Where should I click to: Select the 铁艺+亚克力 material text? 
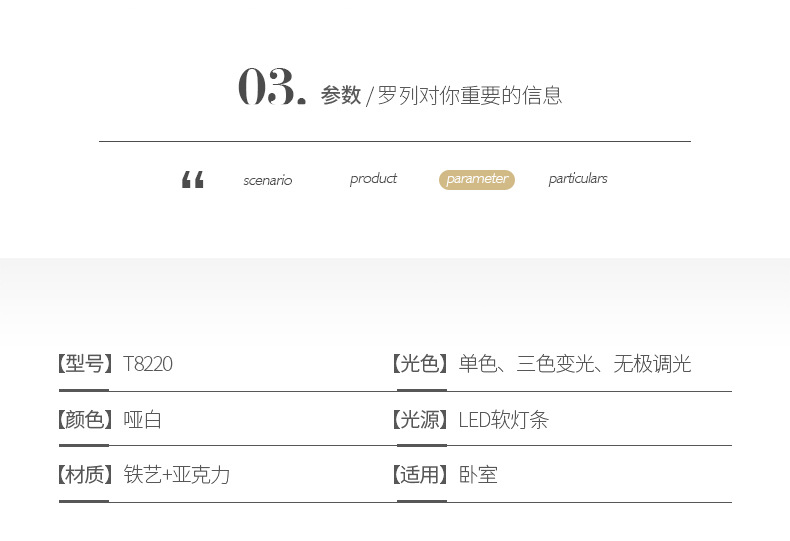(x=177, y=475)
